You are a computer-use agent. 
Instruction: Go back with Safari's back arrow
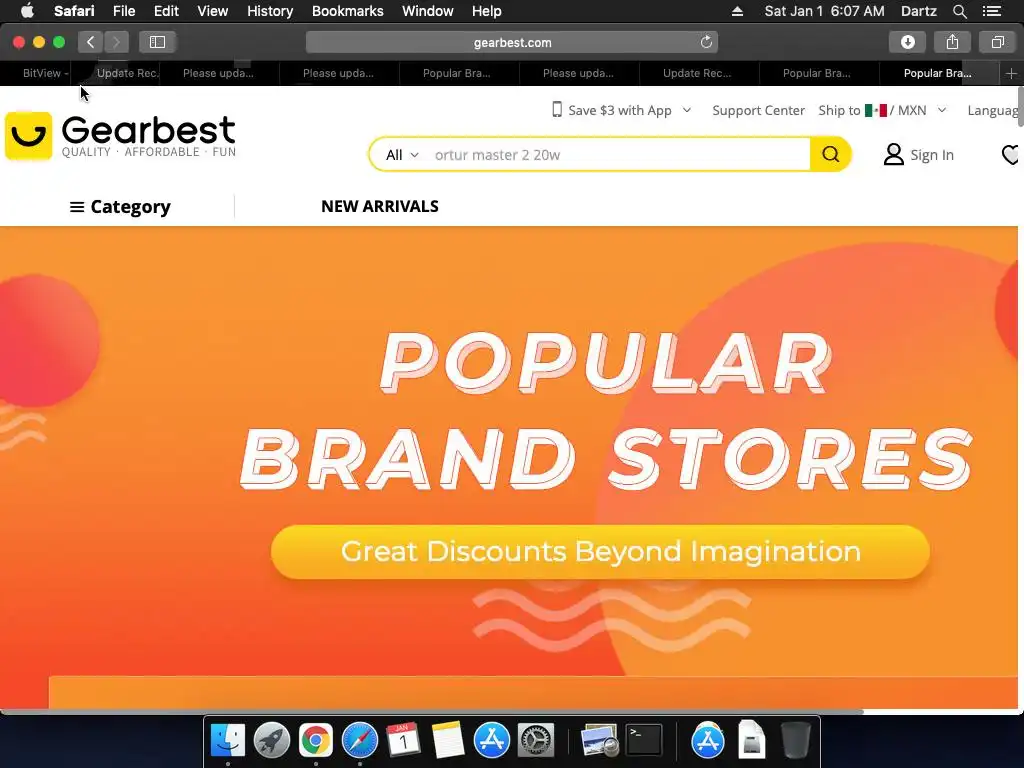click(91, 42)
